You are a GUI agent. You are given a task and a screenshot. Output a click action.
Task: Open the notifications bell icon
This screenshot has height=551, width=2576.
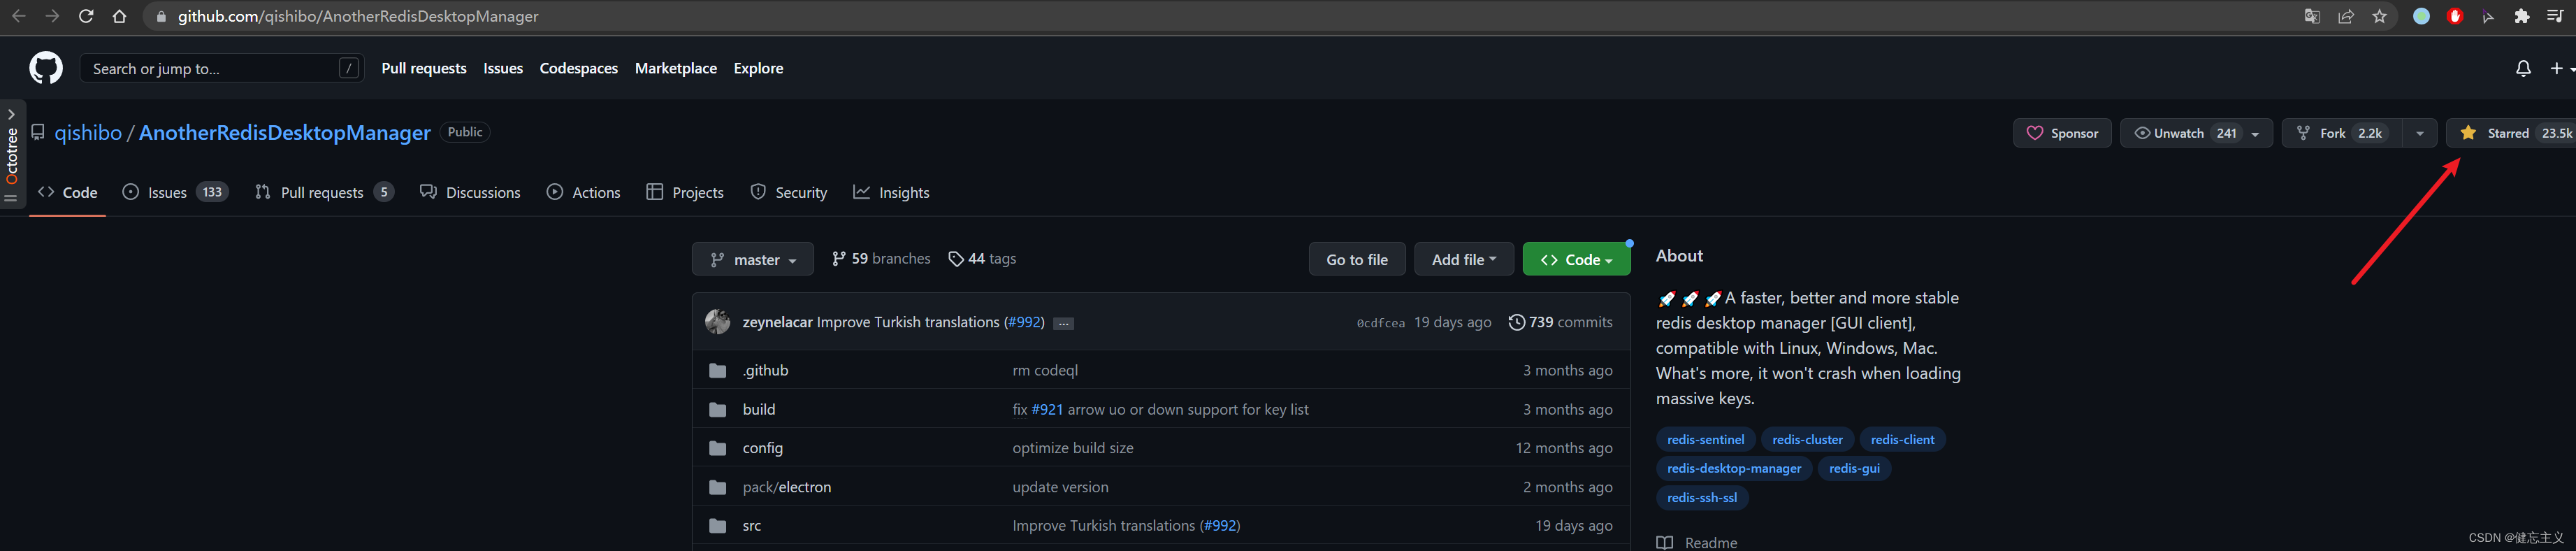tap(2523, 68)
